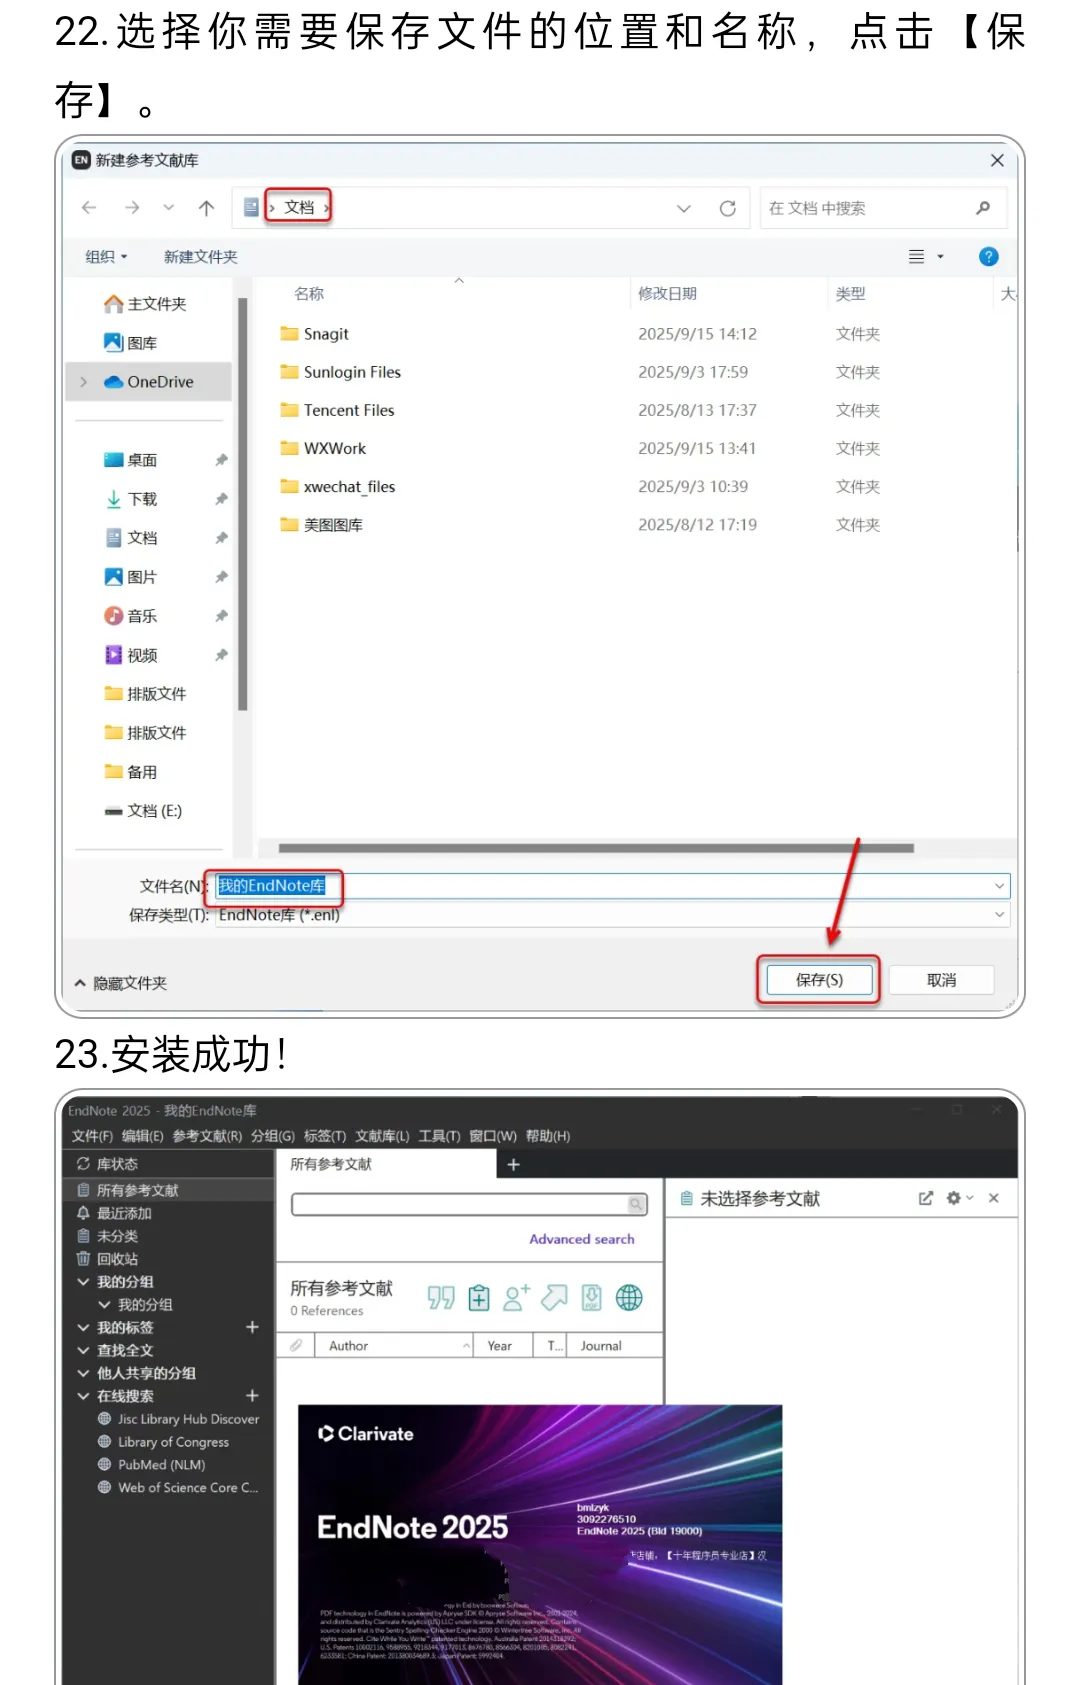Viewport: 1080px width, 1685px height.
Task: Add a new tag with 我的标签 plus
Action: click(x=252, y=1327)
